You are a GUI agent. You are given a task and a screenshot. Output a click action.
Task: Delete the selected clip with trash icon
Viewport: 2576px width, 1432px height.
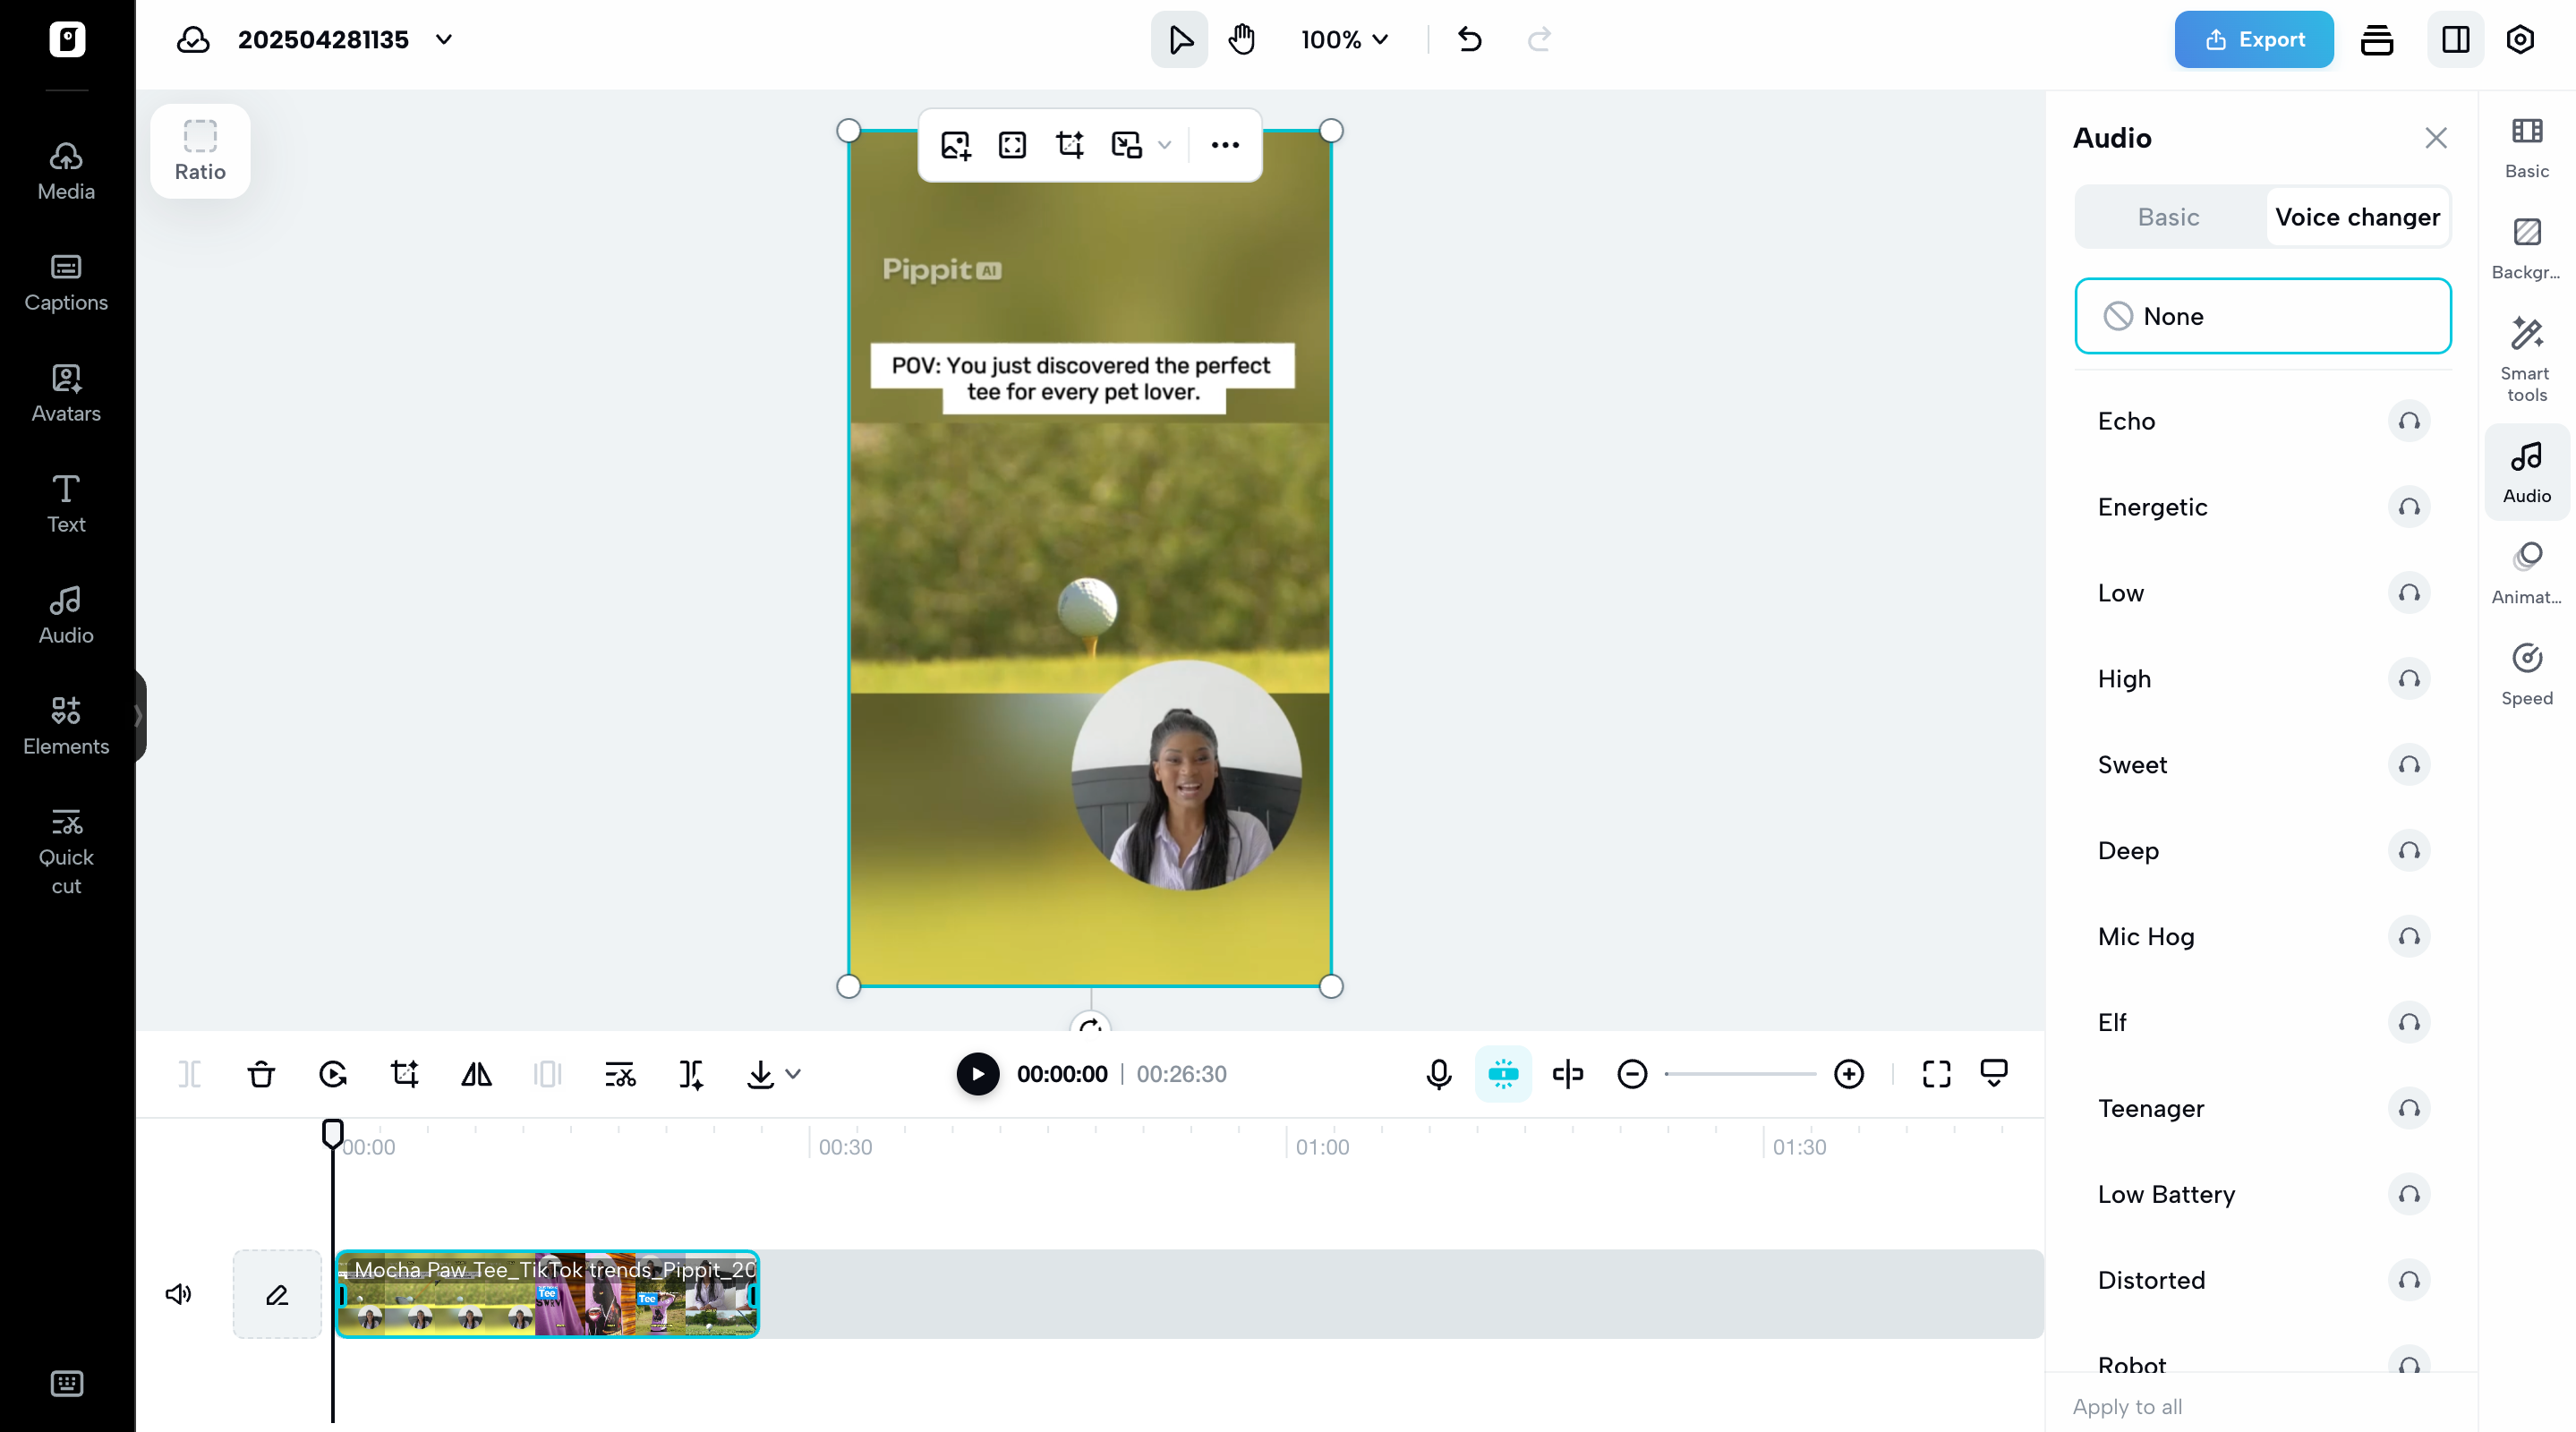pos(260,1074)
